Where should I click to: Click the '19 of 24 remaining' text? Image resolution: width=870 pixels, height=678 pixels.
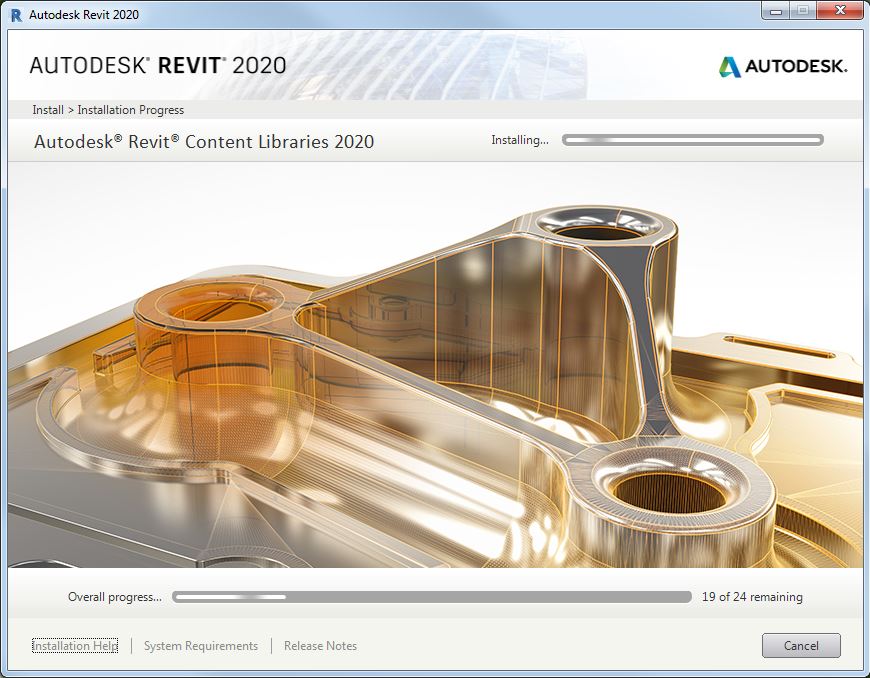coord(752,597)
